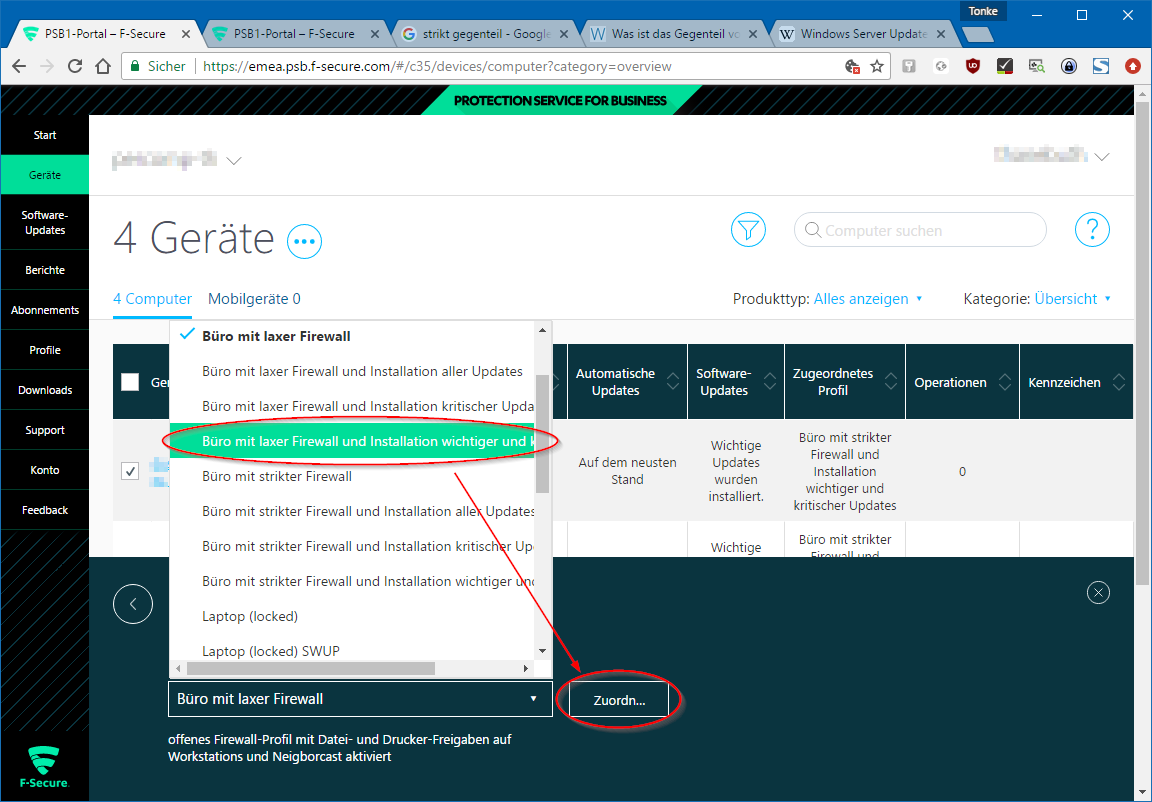Switch to the Mobilgeräte 0 tab

coord(254,299)
